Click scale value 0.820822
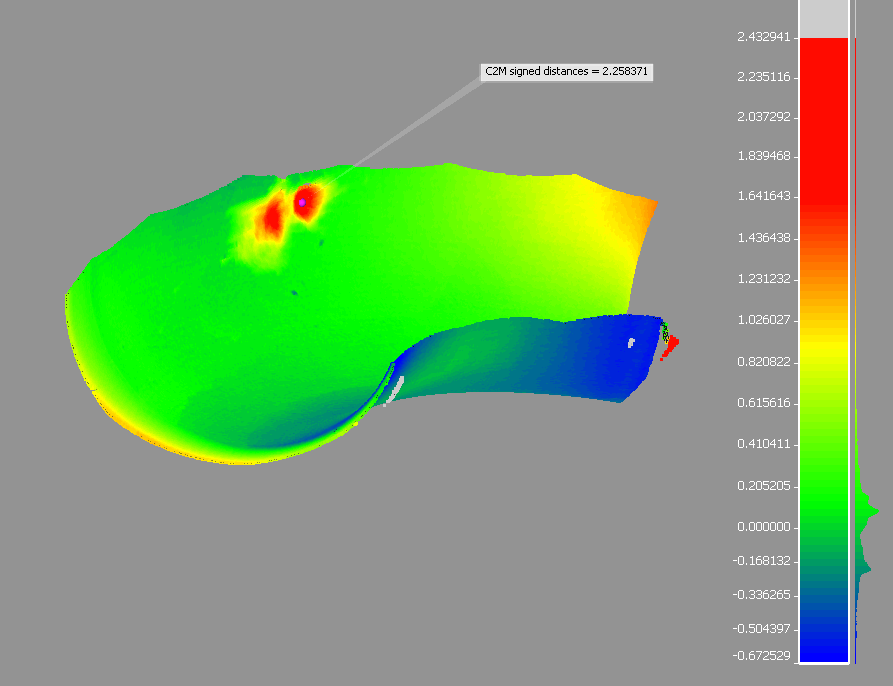Screen dimensions: 893x686 pos(764,362)
